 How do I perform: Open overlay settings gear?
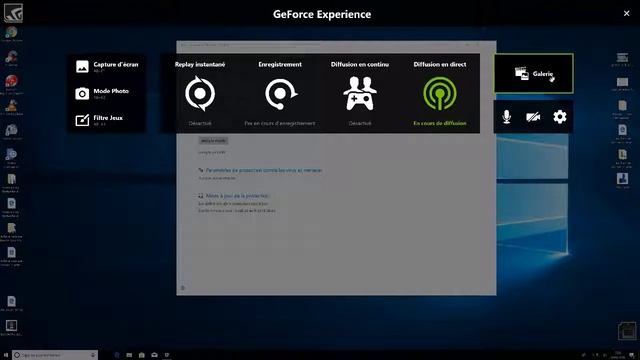[560, 117]
